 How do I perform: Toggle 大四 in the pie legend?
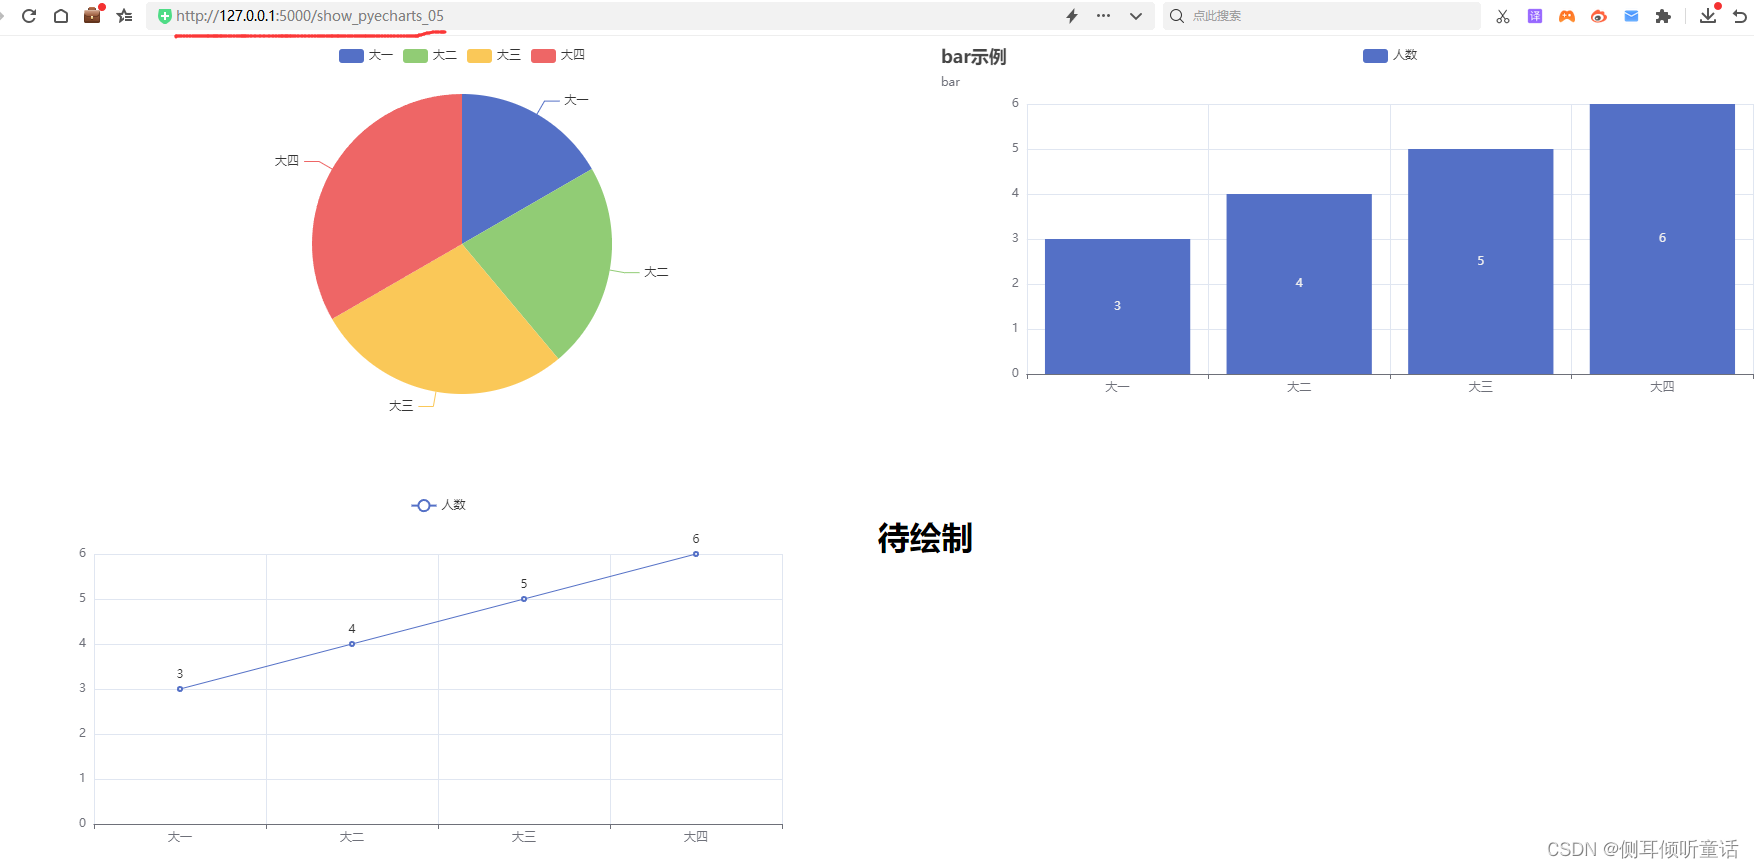558,55
